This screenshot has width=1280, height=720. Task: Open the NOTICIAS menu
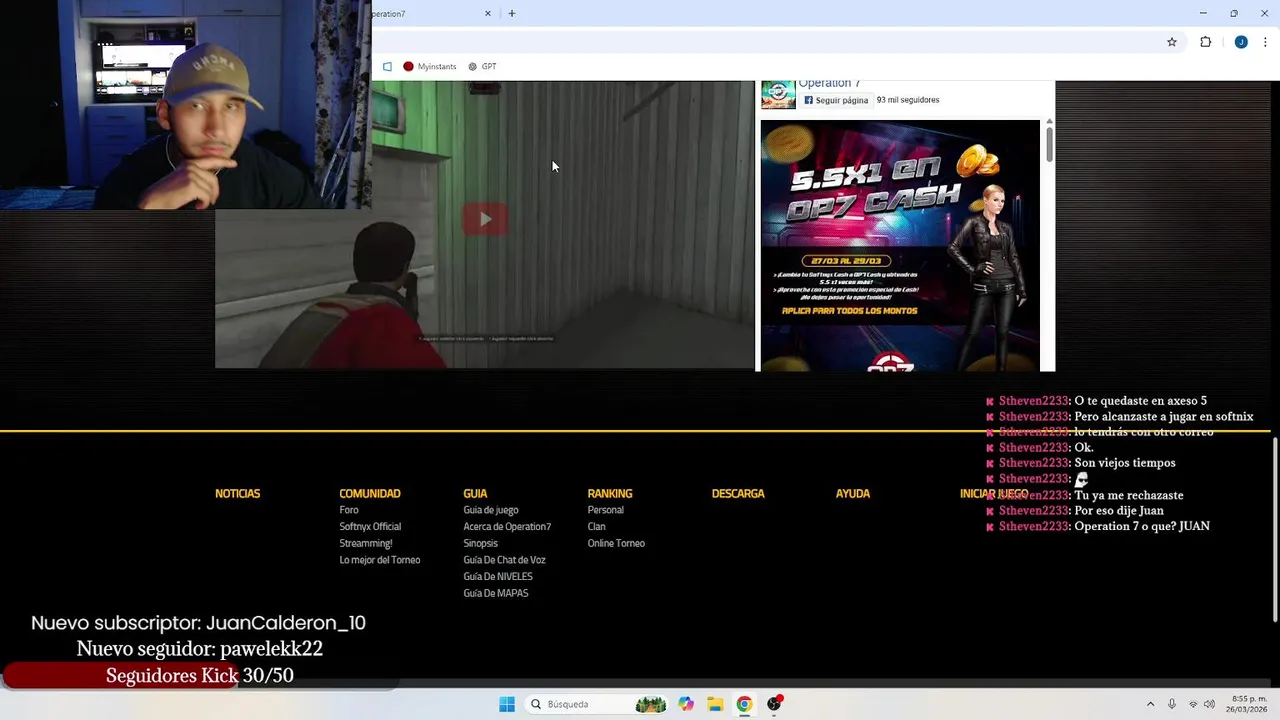coord(237,493)
